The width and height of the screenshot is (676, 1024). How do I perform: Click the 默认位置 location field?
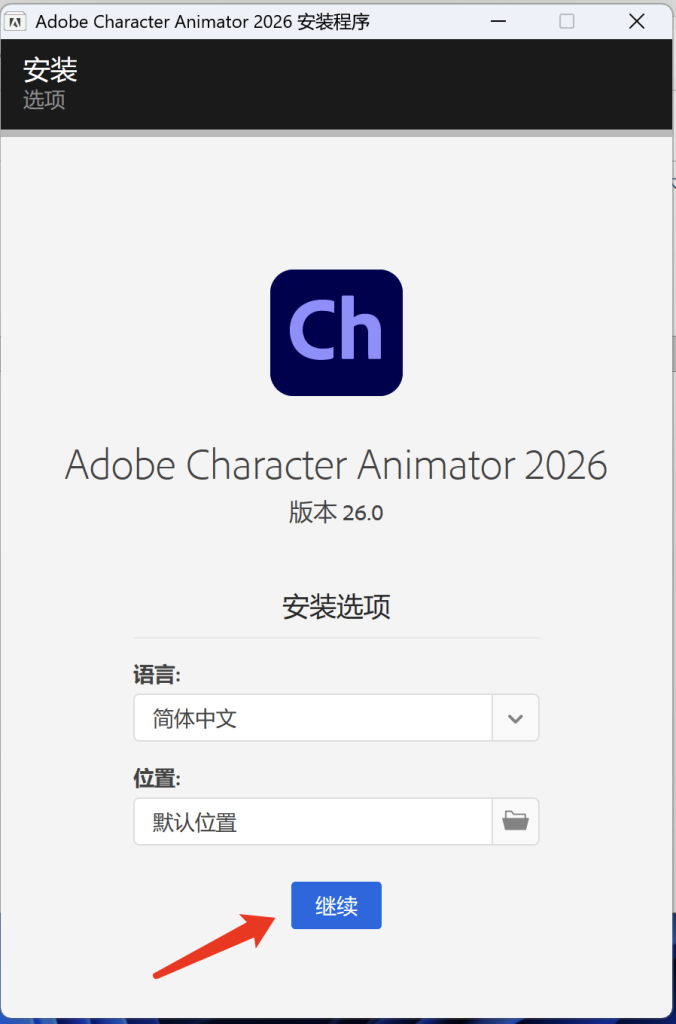[x=313, y=822]
